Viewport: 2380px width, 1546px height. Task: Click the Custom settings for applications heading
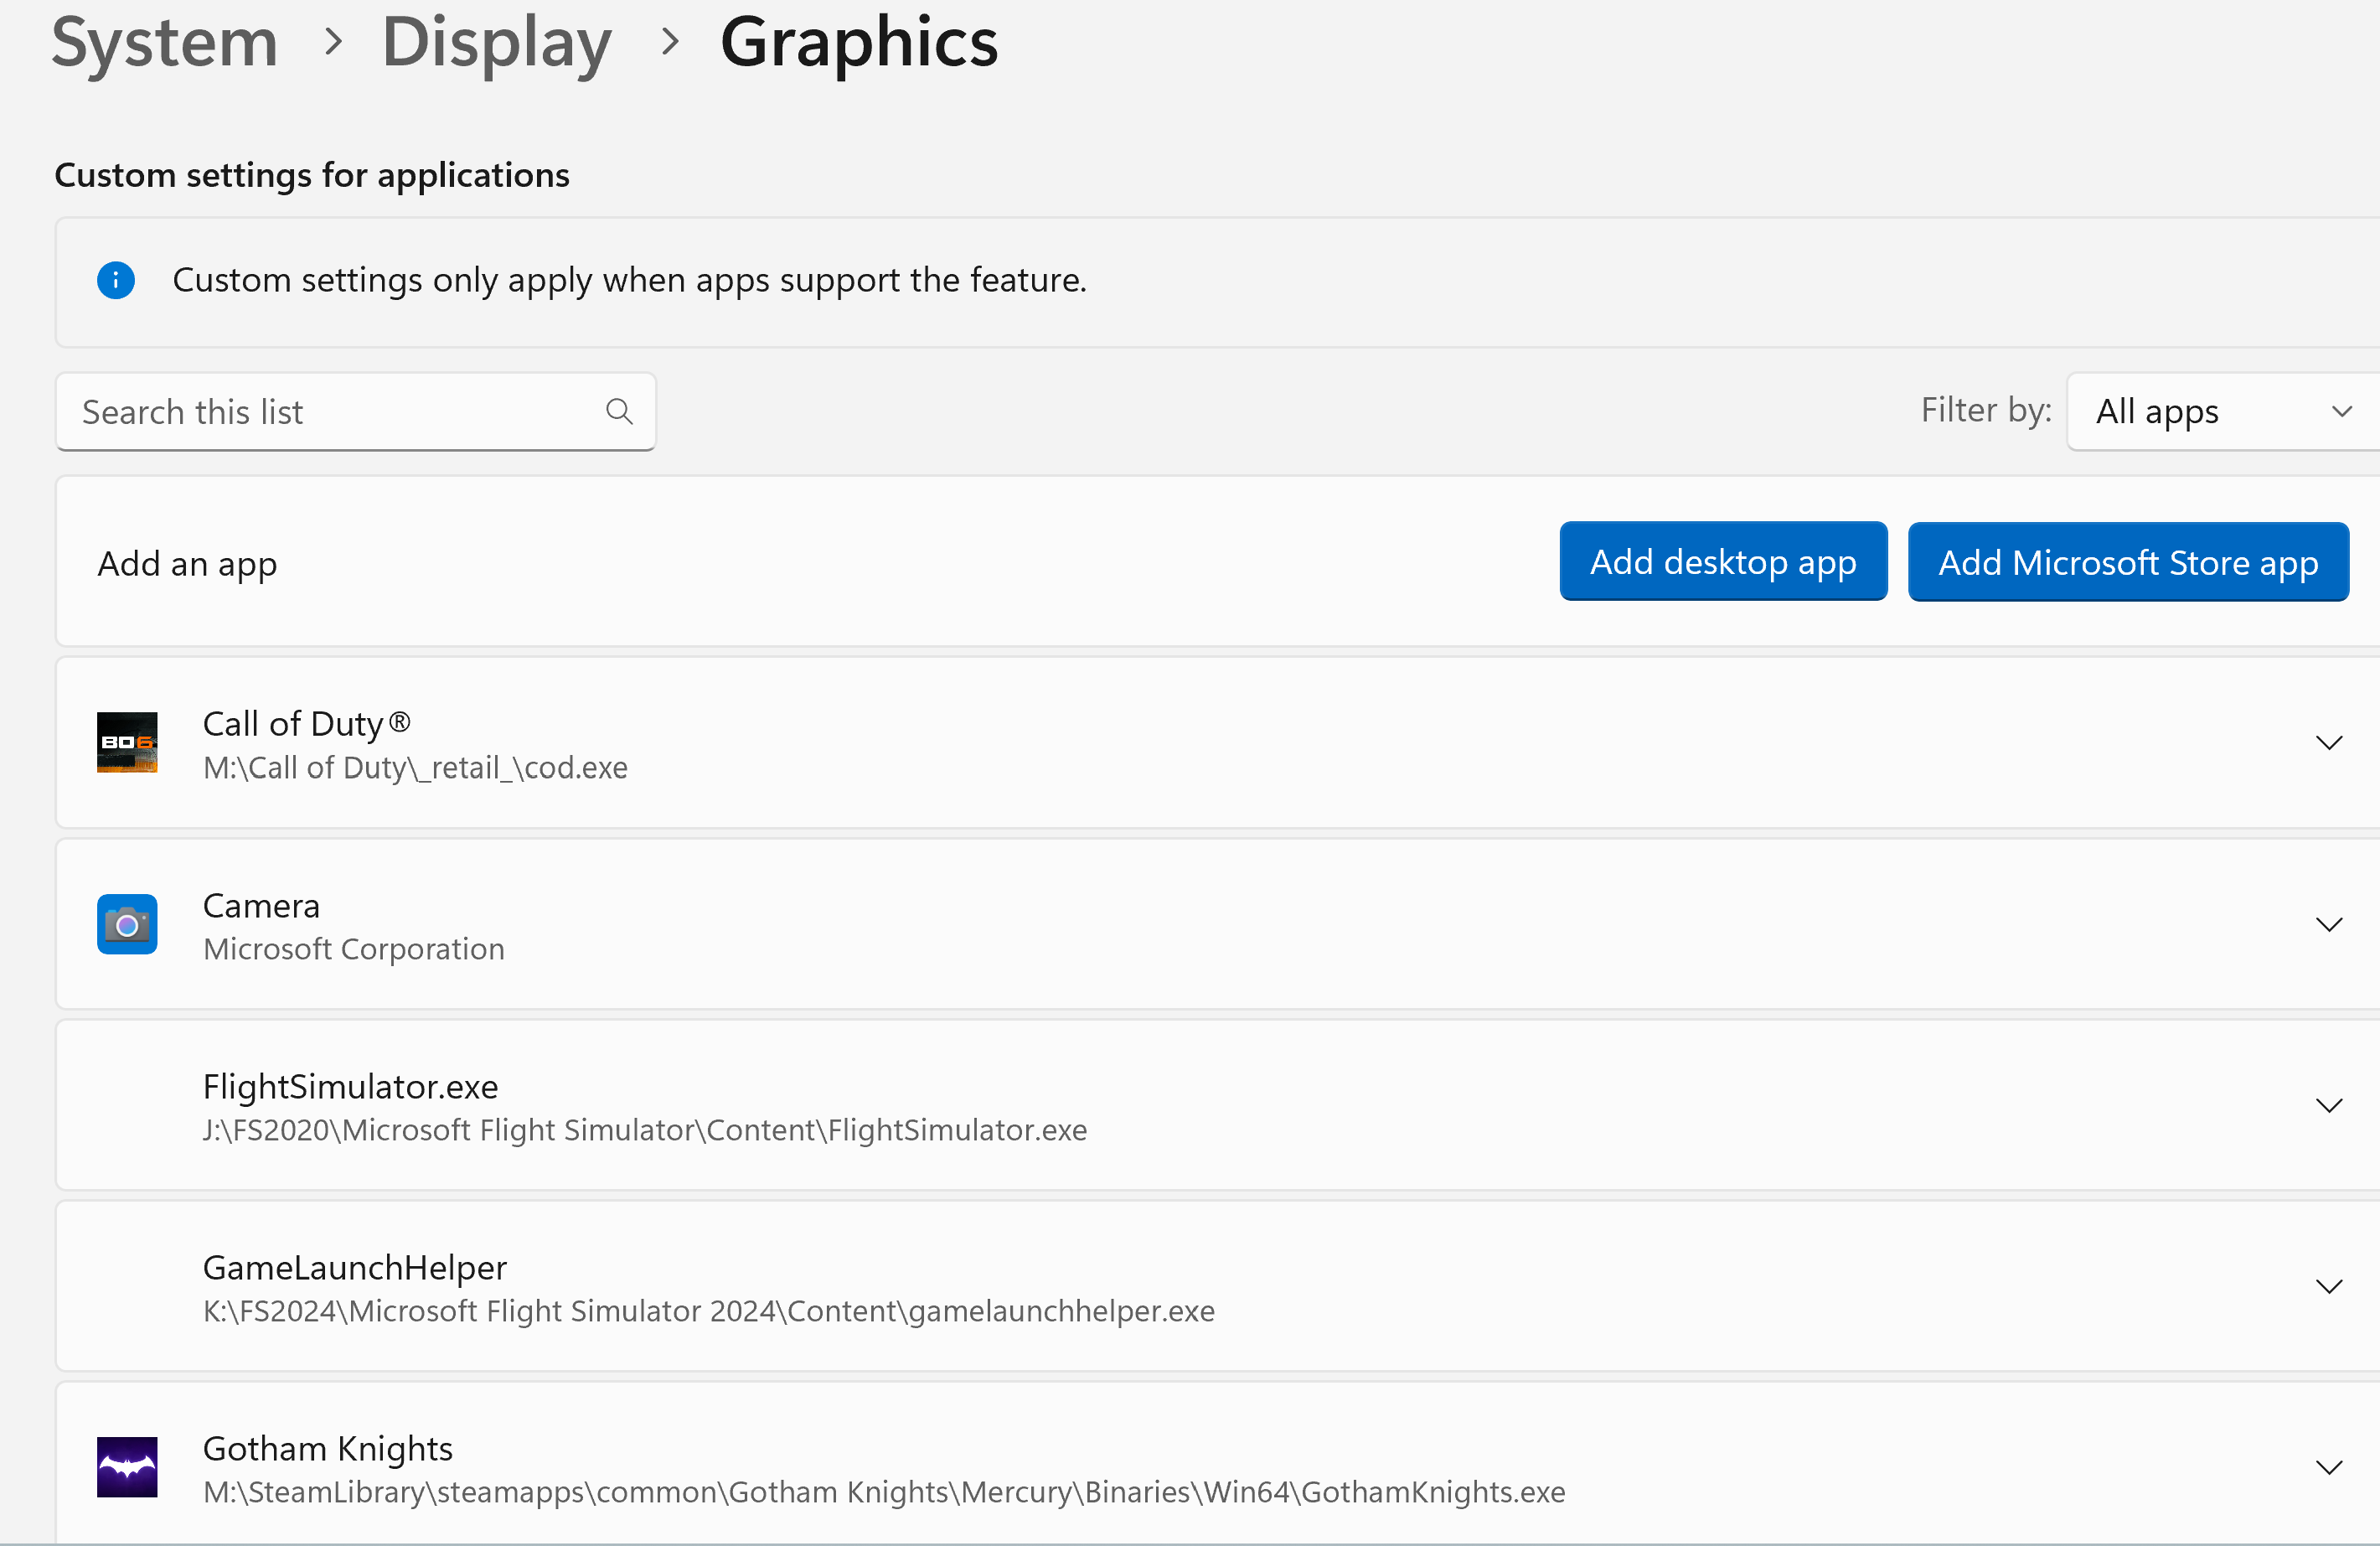(x=312, y=175)
